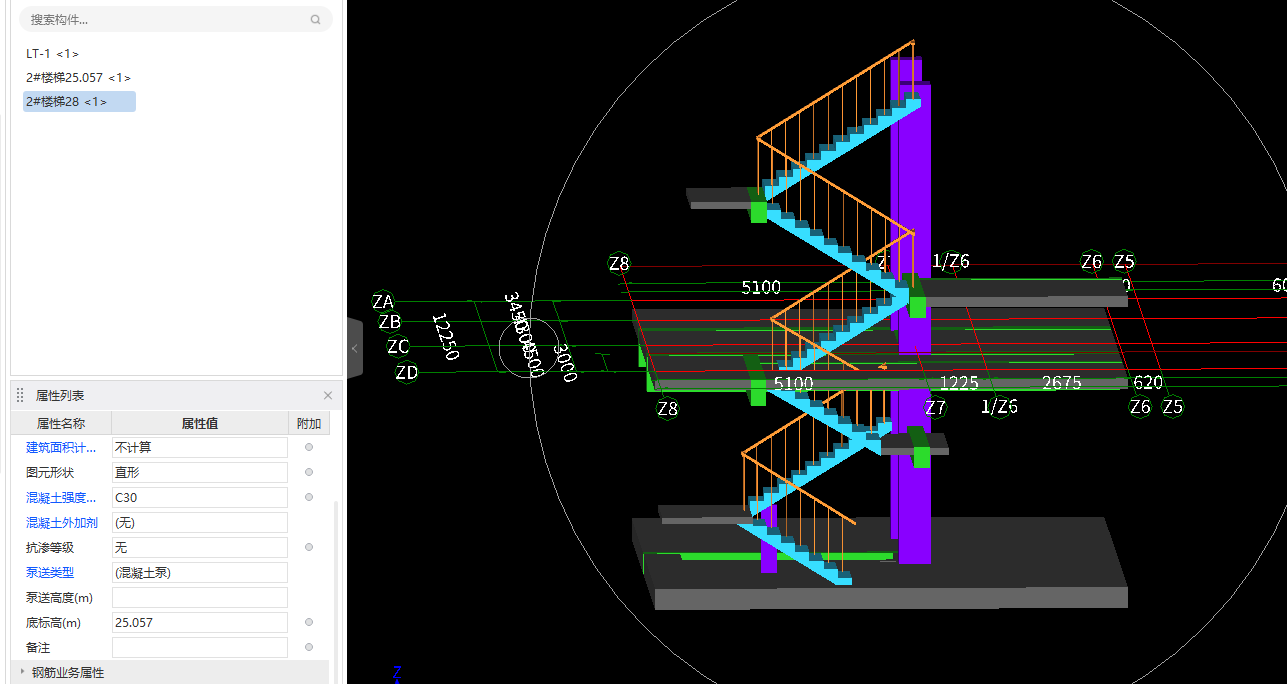Click dimension text 1225 in viewport

tap(959, 383)
